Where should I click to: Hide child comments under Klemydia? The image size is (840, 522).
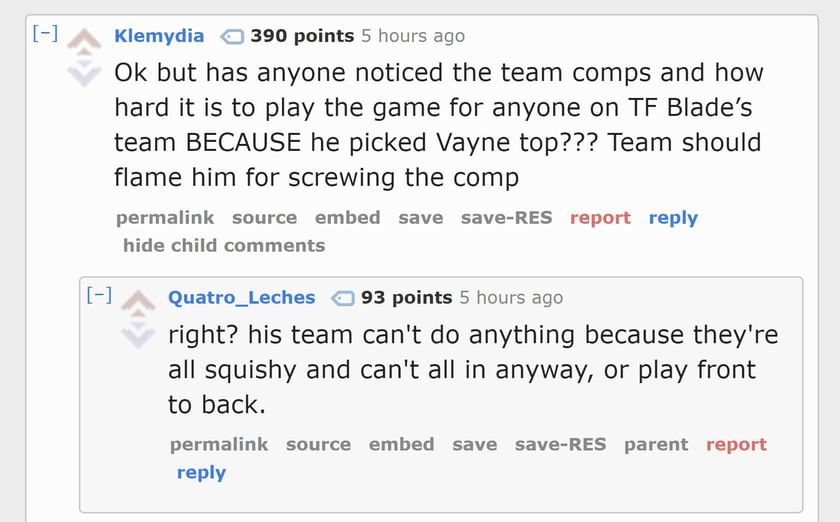(224, 245)
